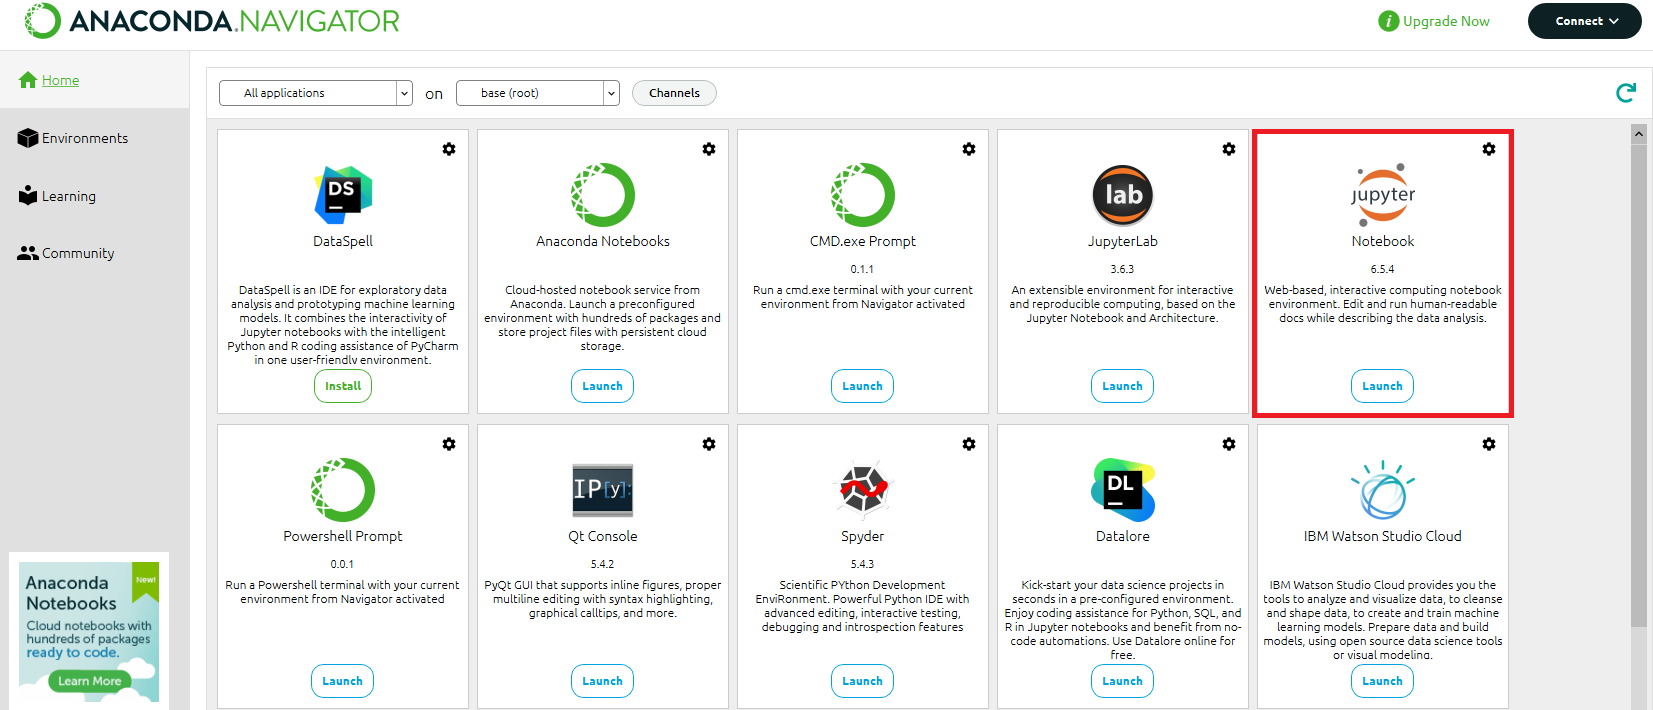Open the DataSpell tile gear settings
This screenshot has height=710, width=1653.
click(449, 149)
